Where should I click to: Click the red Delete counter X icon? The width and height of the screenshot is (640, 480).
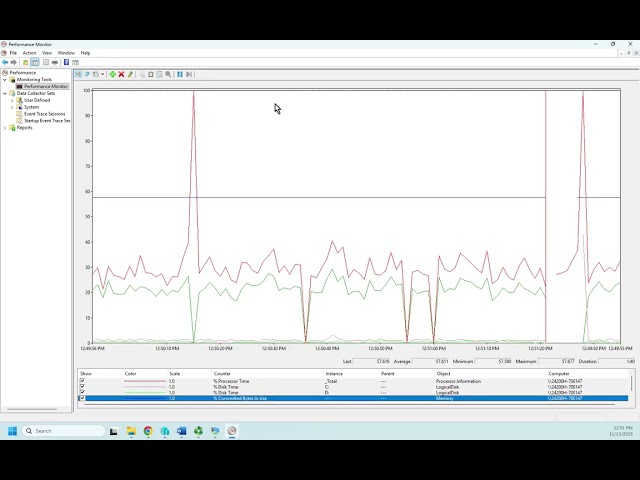121,74
